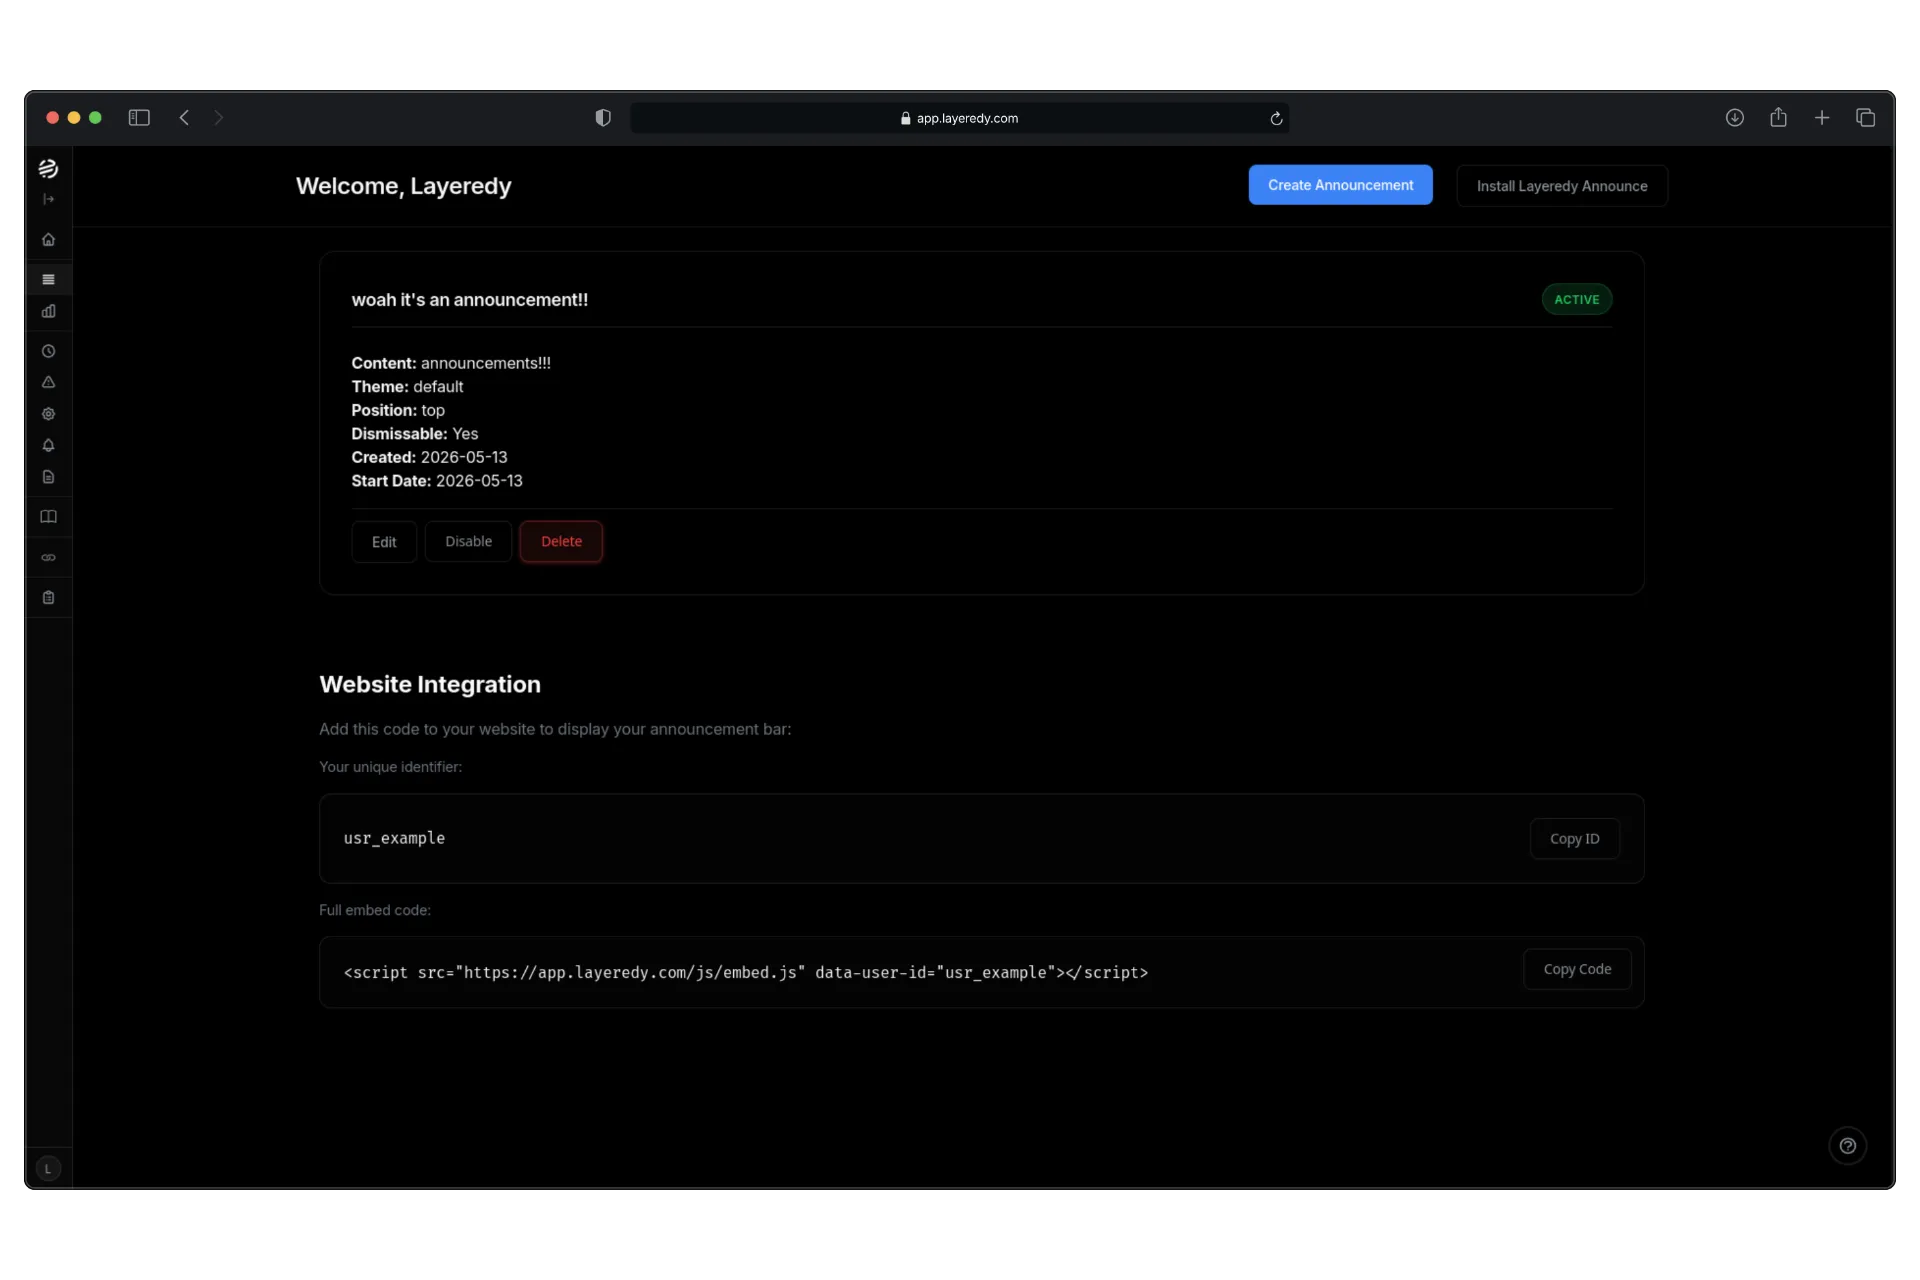Go to Home via the house icon
The height and width of the screenshot is (1280, 1920).
click(48, 239)
